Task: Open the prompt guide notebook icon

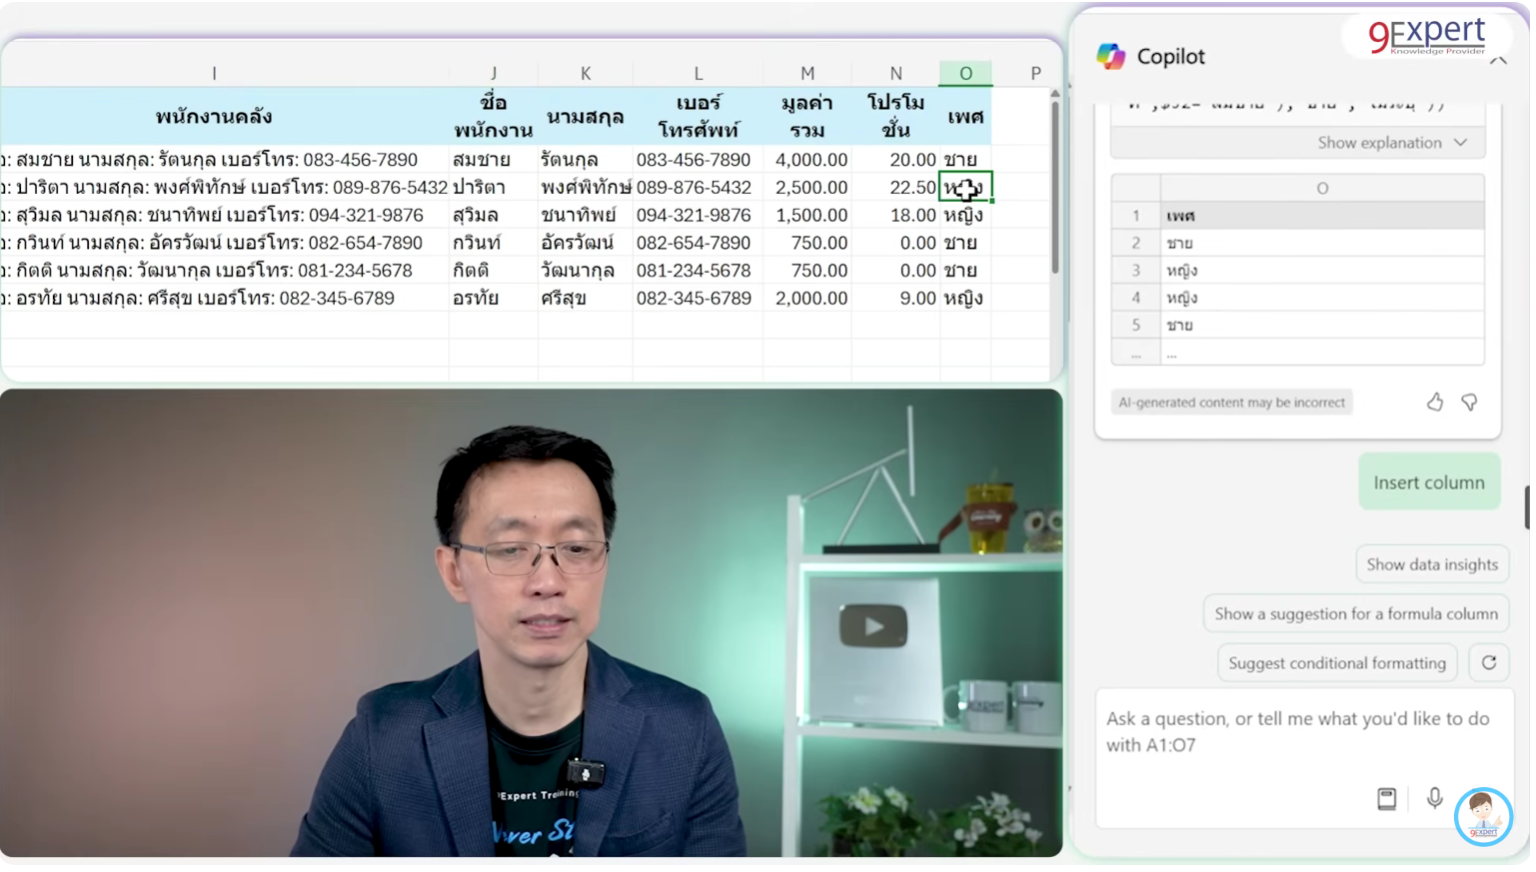Action: pos(1386,799)
